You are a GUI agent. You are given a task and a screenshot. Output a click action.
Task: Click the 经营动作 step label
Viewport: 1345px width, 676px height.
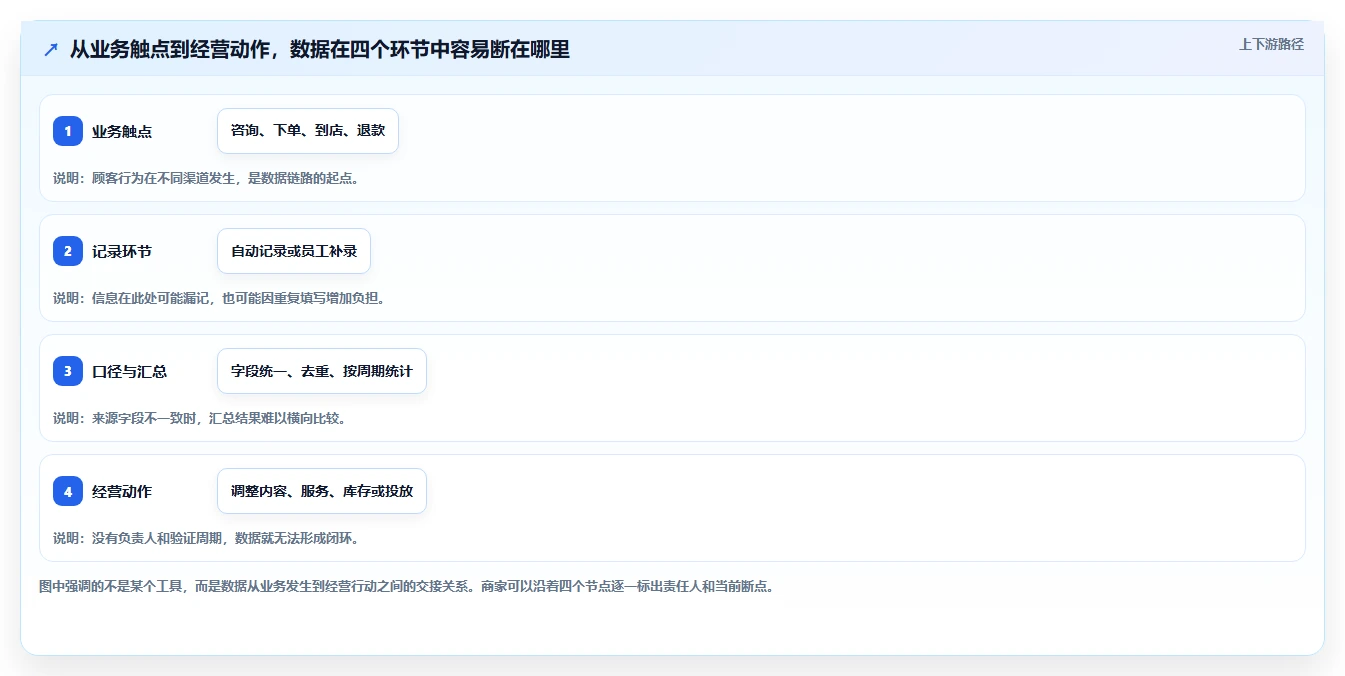point(122,491)
